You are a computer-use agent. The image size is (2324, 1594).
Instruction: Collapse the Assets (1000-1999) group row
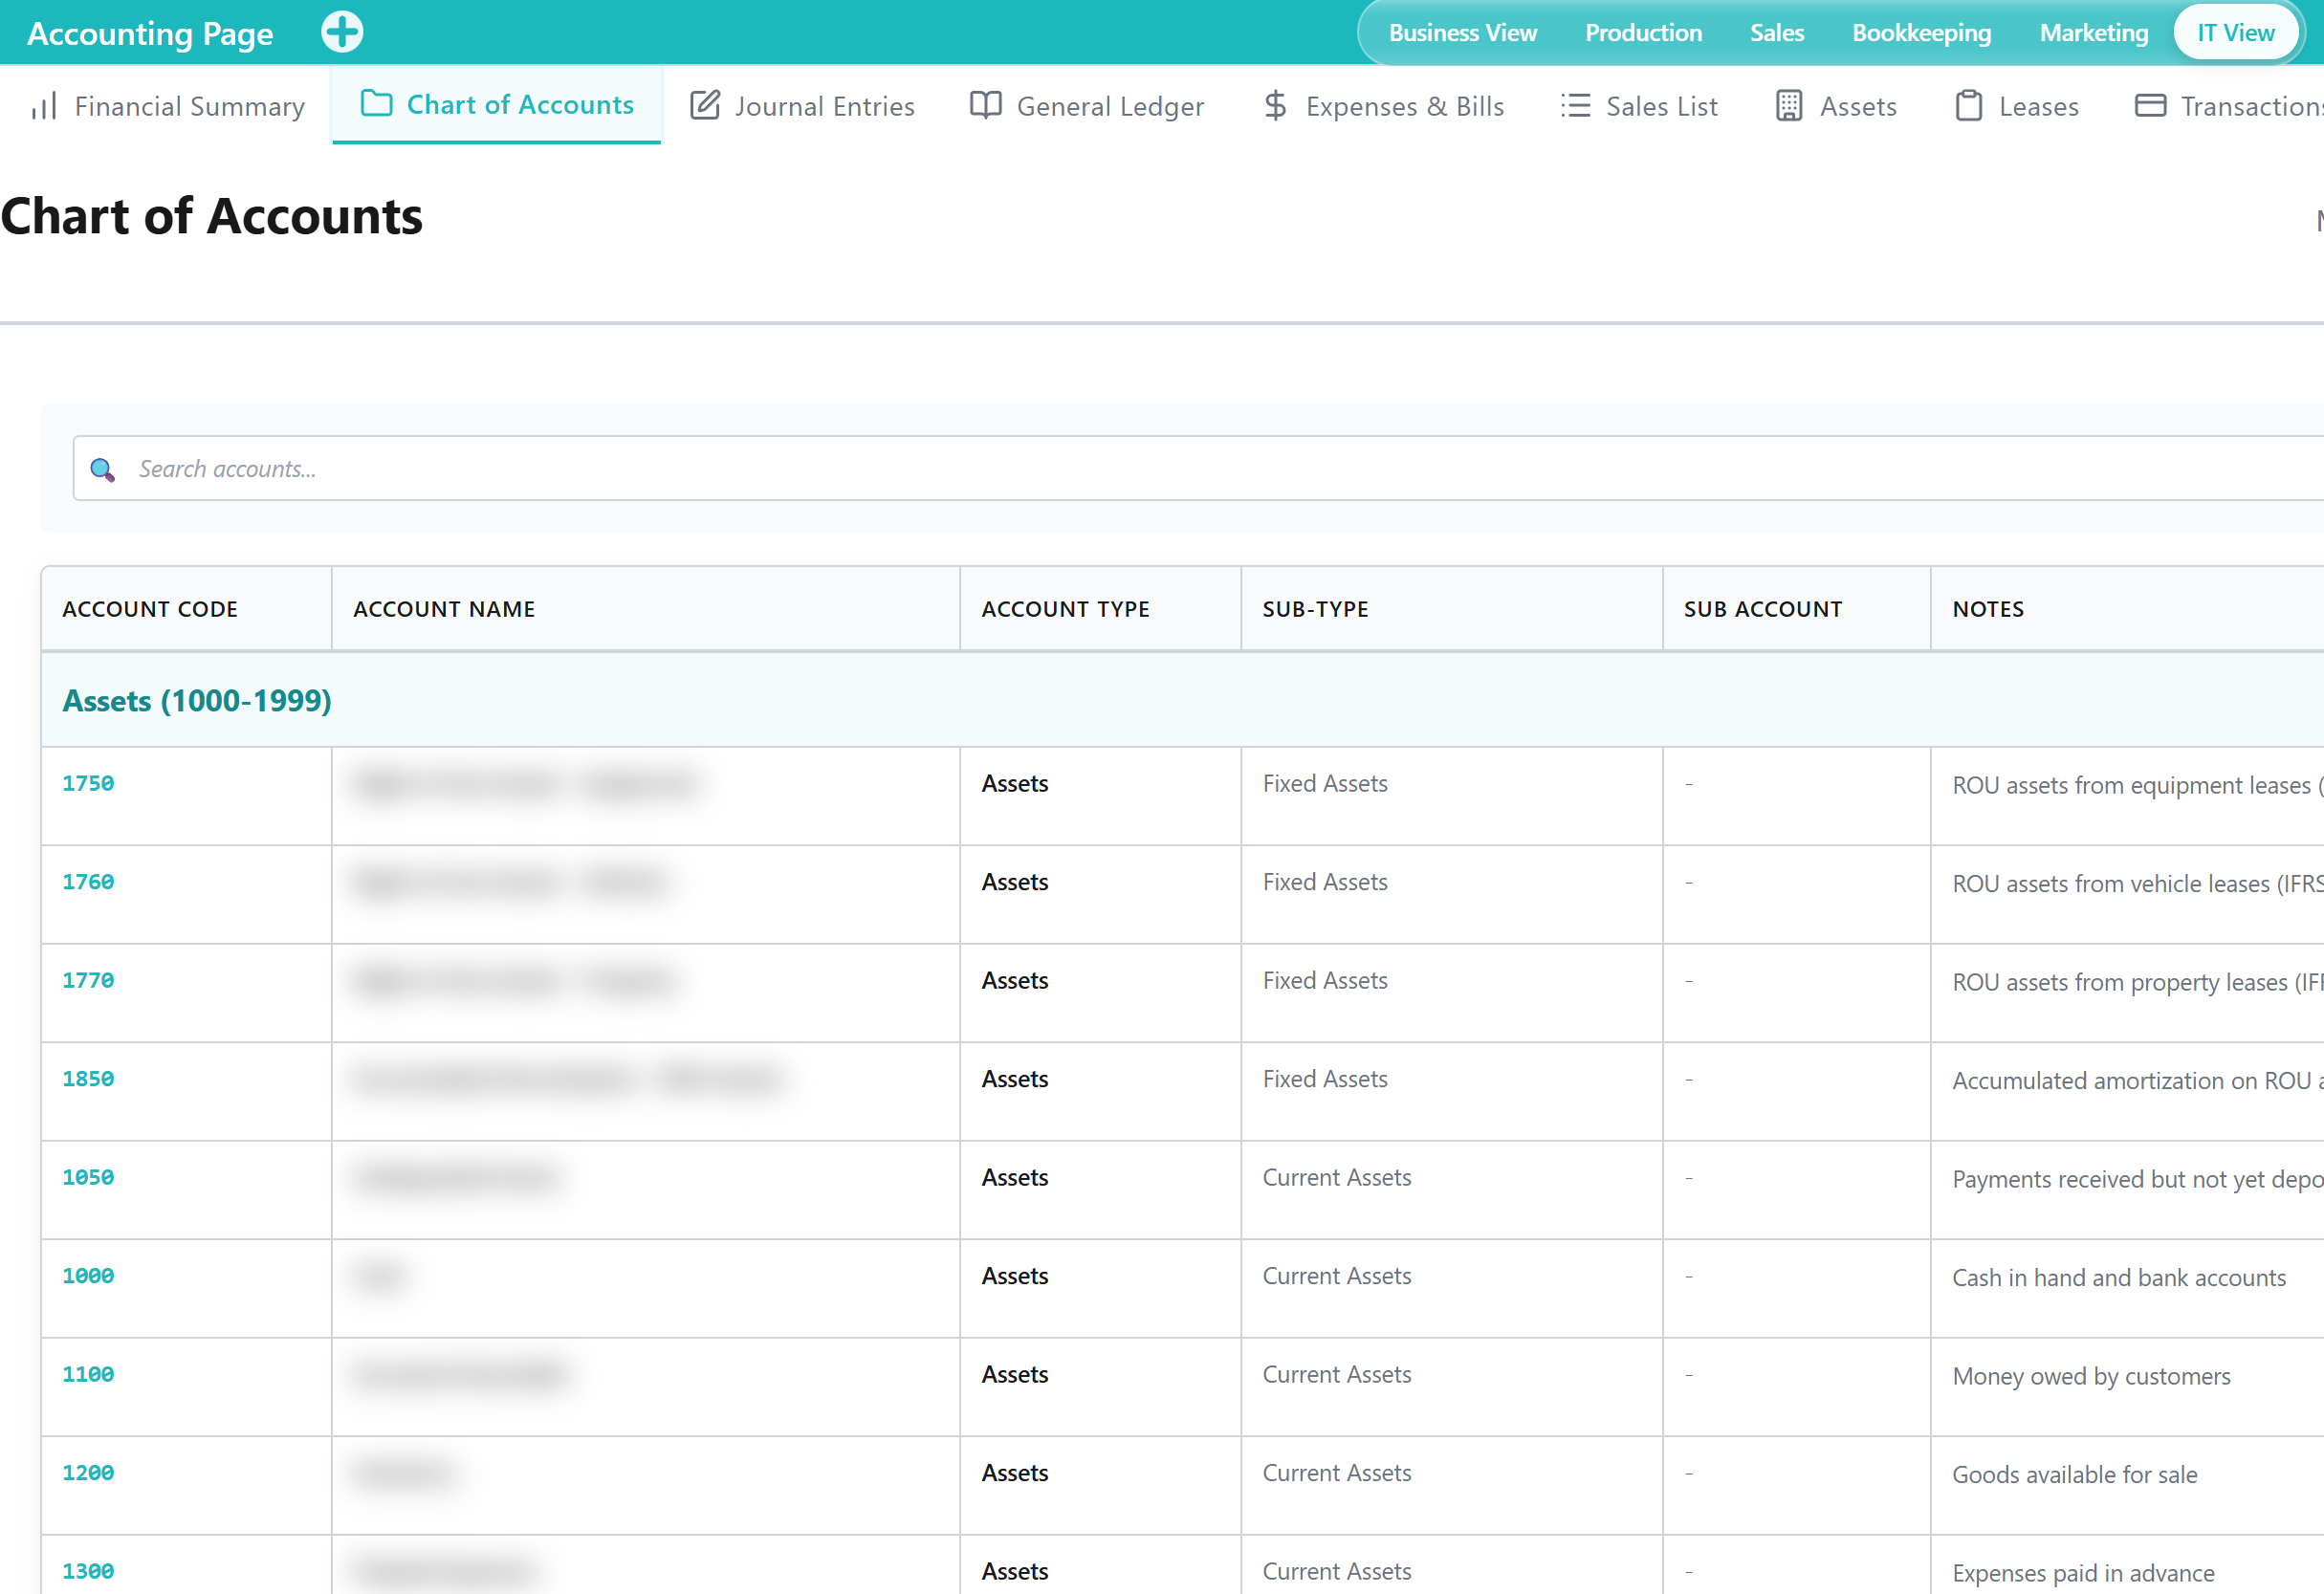tap(1182, 700)
